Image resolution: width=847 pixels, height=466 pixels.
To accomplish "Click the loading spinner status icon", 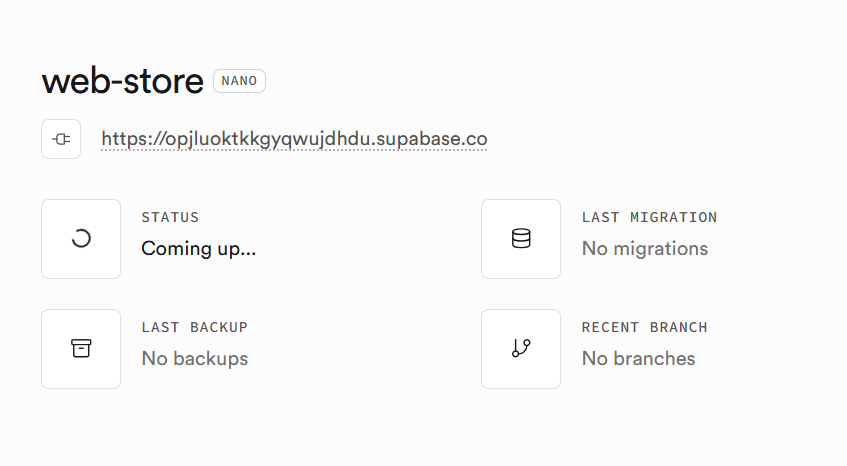I will pyautogui.click(x=81, y=238).
